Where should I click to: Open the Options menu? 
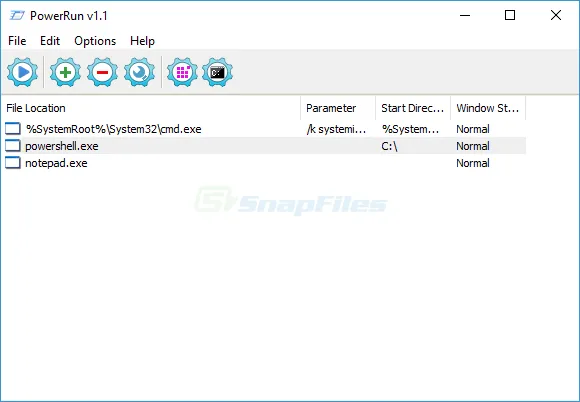(95, 41)
